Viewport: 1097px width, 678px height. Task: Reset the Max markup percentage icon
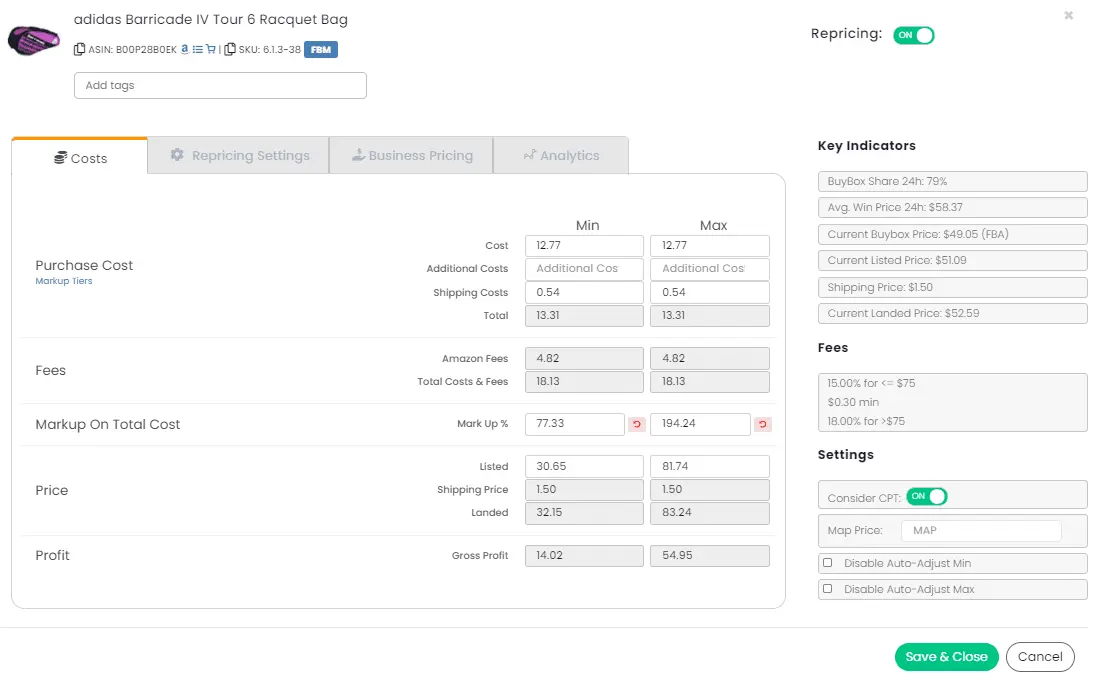coord(763,424)
